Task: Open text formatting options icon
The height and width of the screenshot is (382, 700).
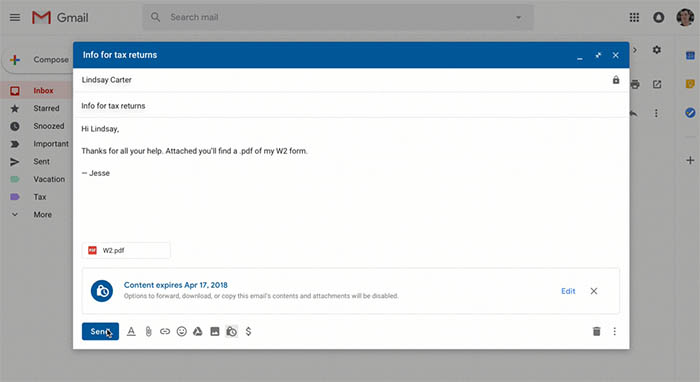Action: click(x=131, y=332)
